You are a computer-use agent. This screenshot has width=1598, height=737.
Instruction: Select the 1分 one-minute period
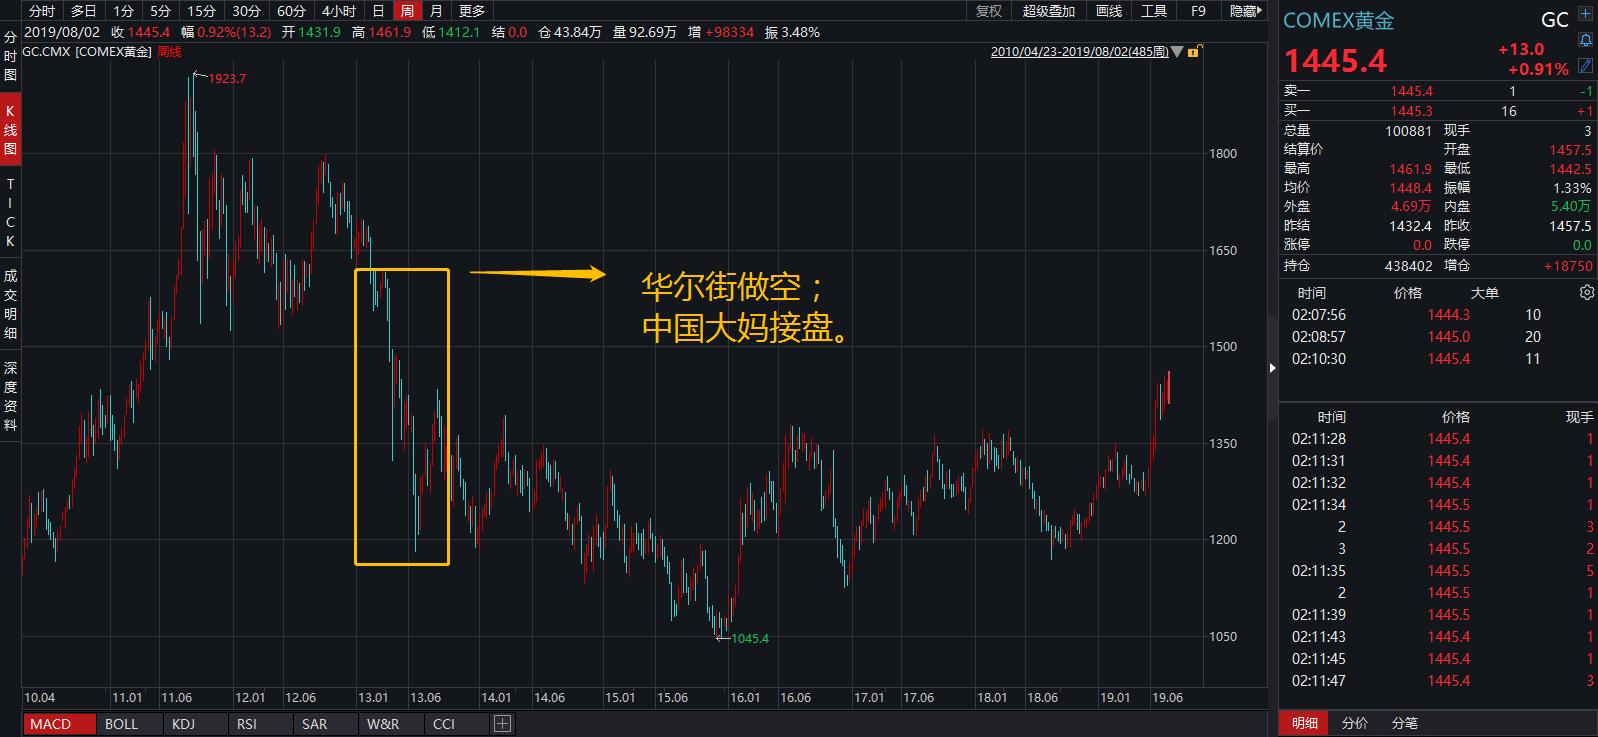click(x=123, y=11)
